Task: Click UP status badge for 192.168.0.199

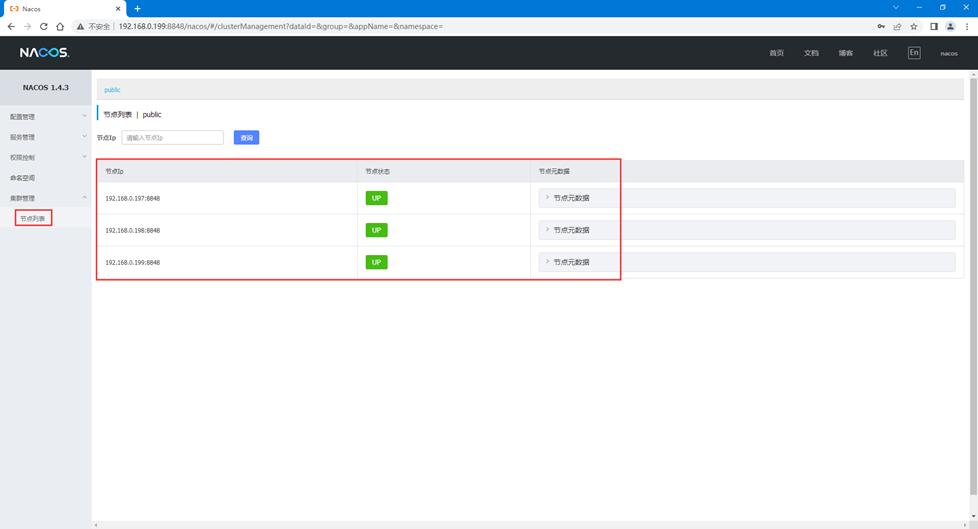Action: click(x=376, y=262)
